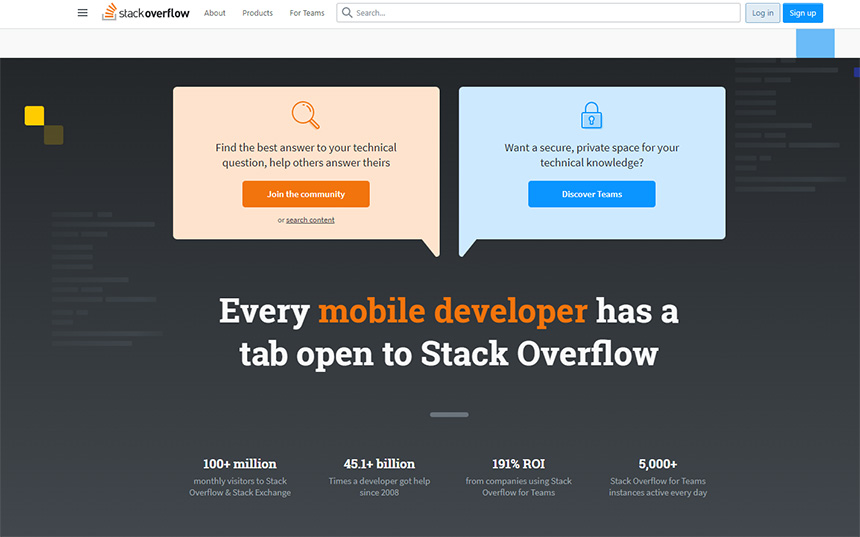Open the About menu item
Image resolution: width=860 pixels, height=537 pixels.
coord(214,13)
